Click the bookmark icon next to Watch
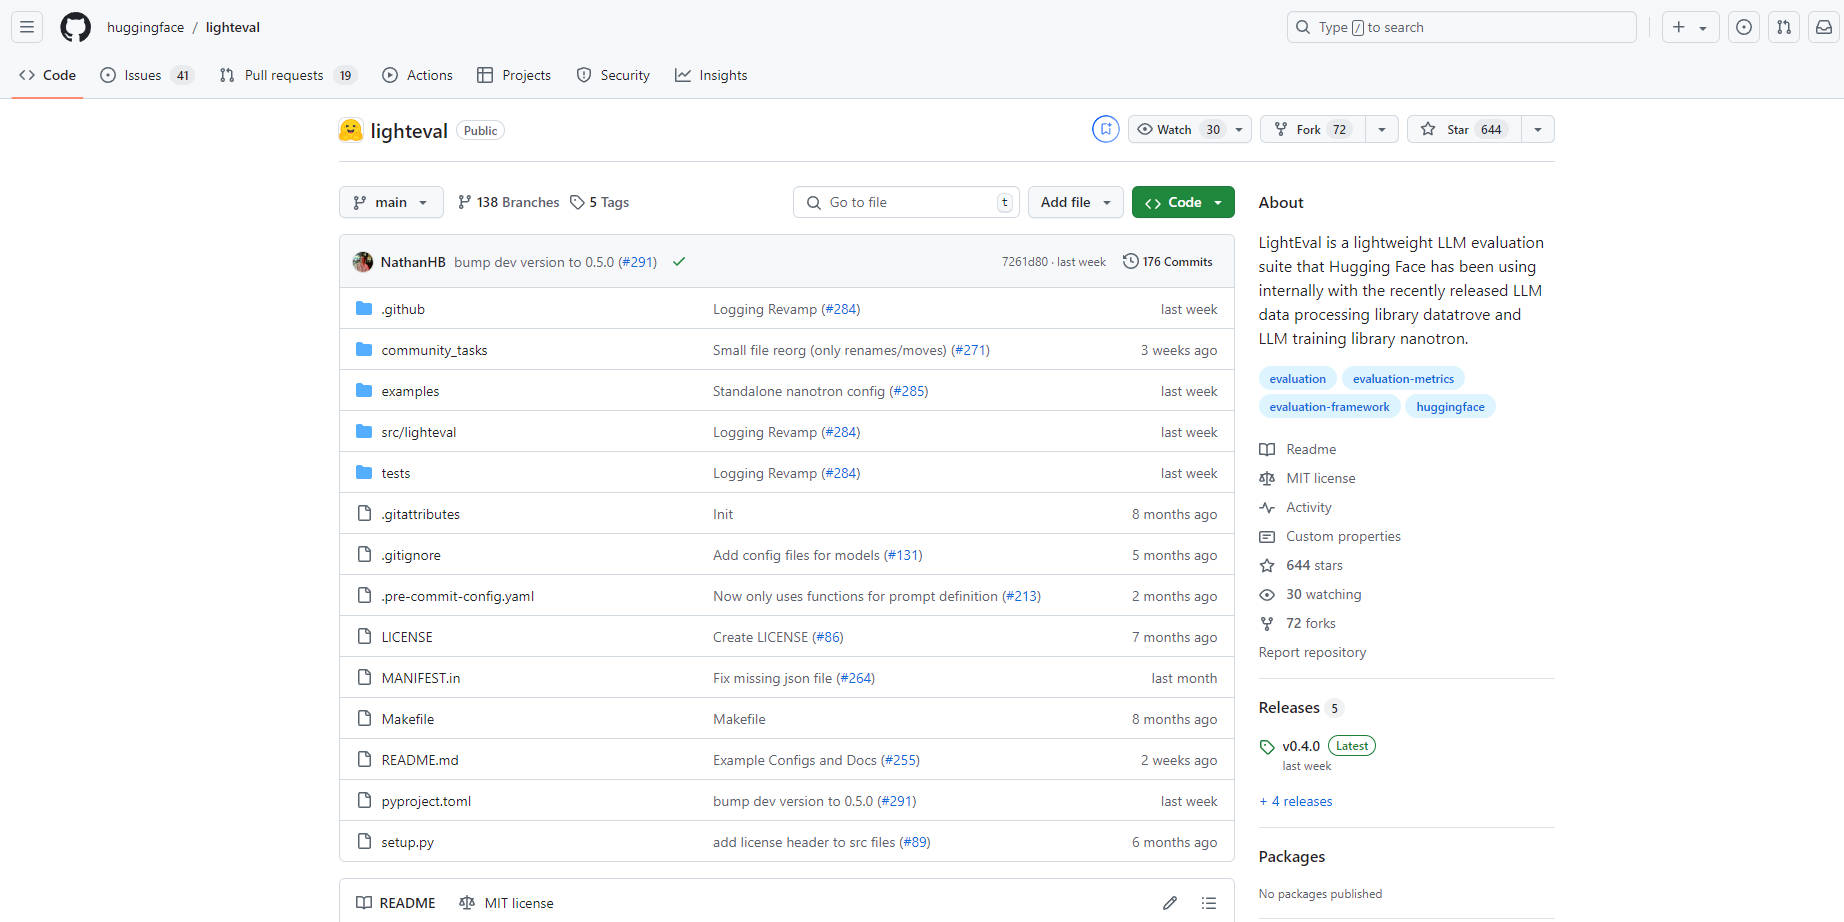Screen dimensions: 1844x922 click(1105, 129)
